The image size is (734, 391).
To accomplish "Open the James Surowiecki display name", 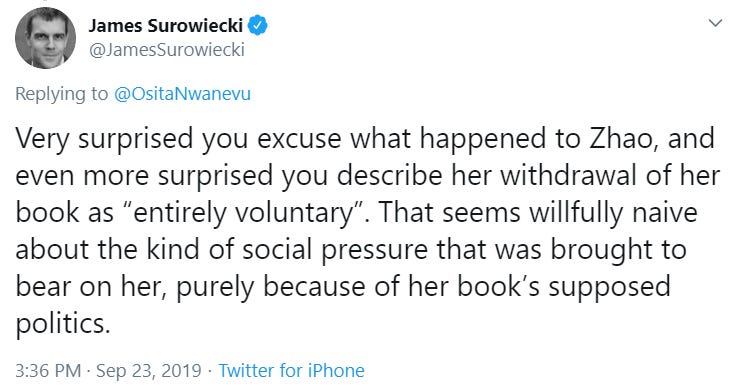I will click(166, 25).
